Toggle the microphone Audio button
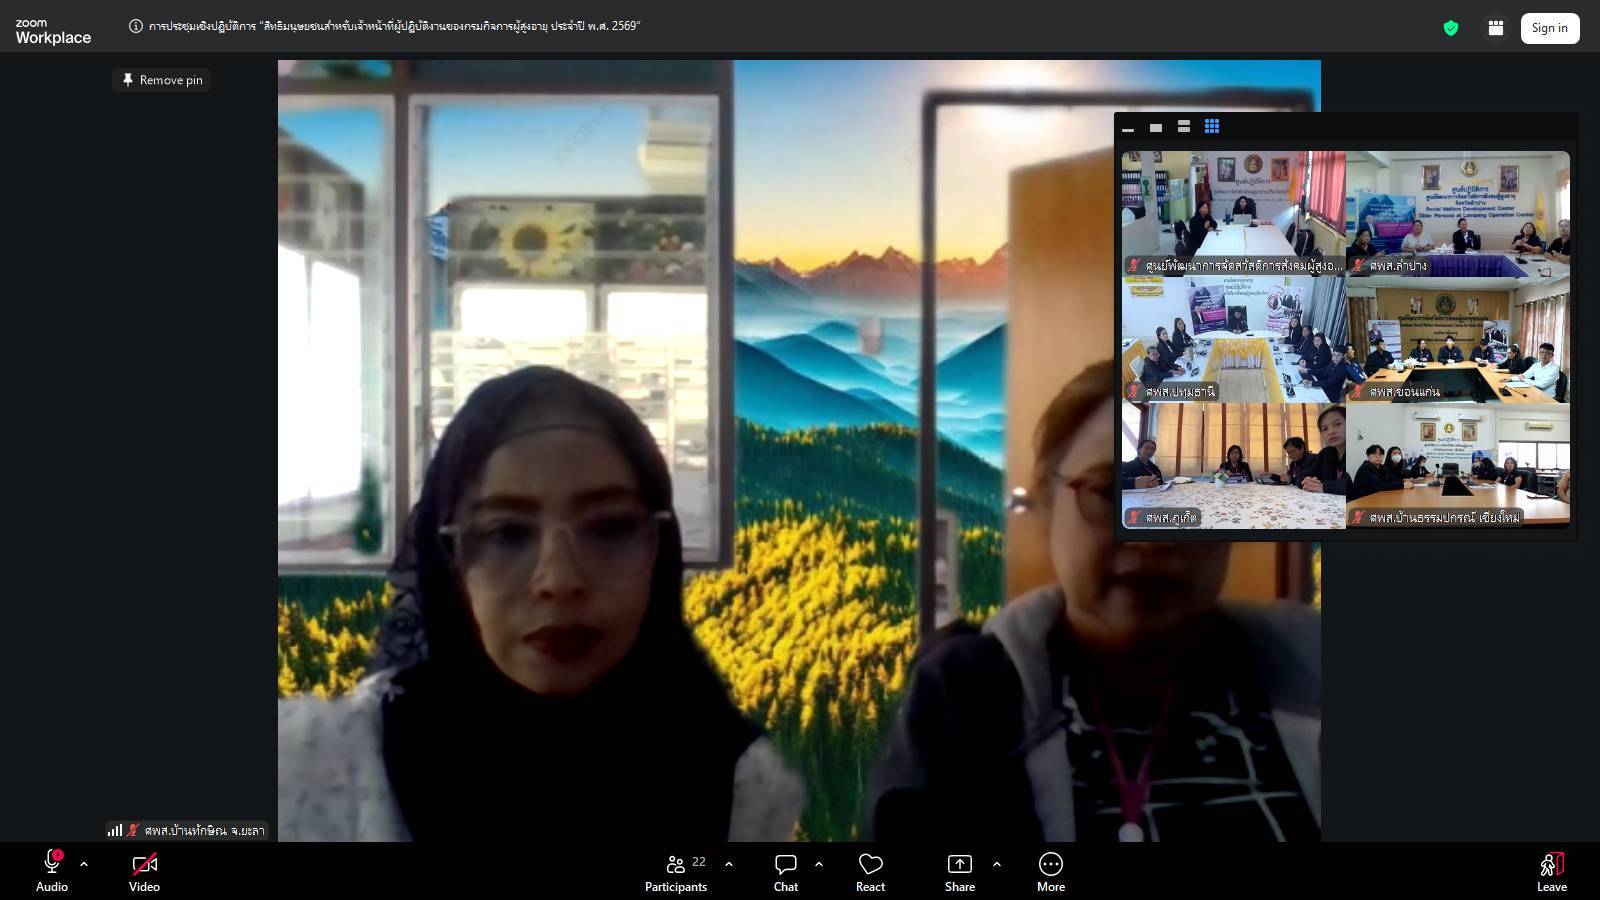The height and width of the screenshot is (900, 1600). (x=52, y=871)
